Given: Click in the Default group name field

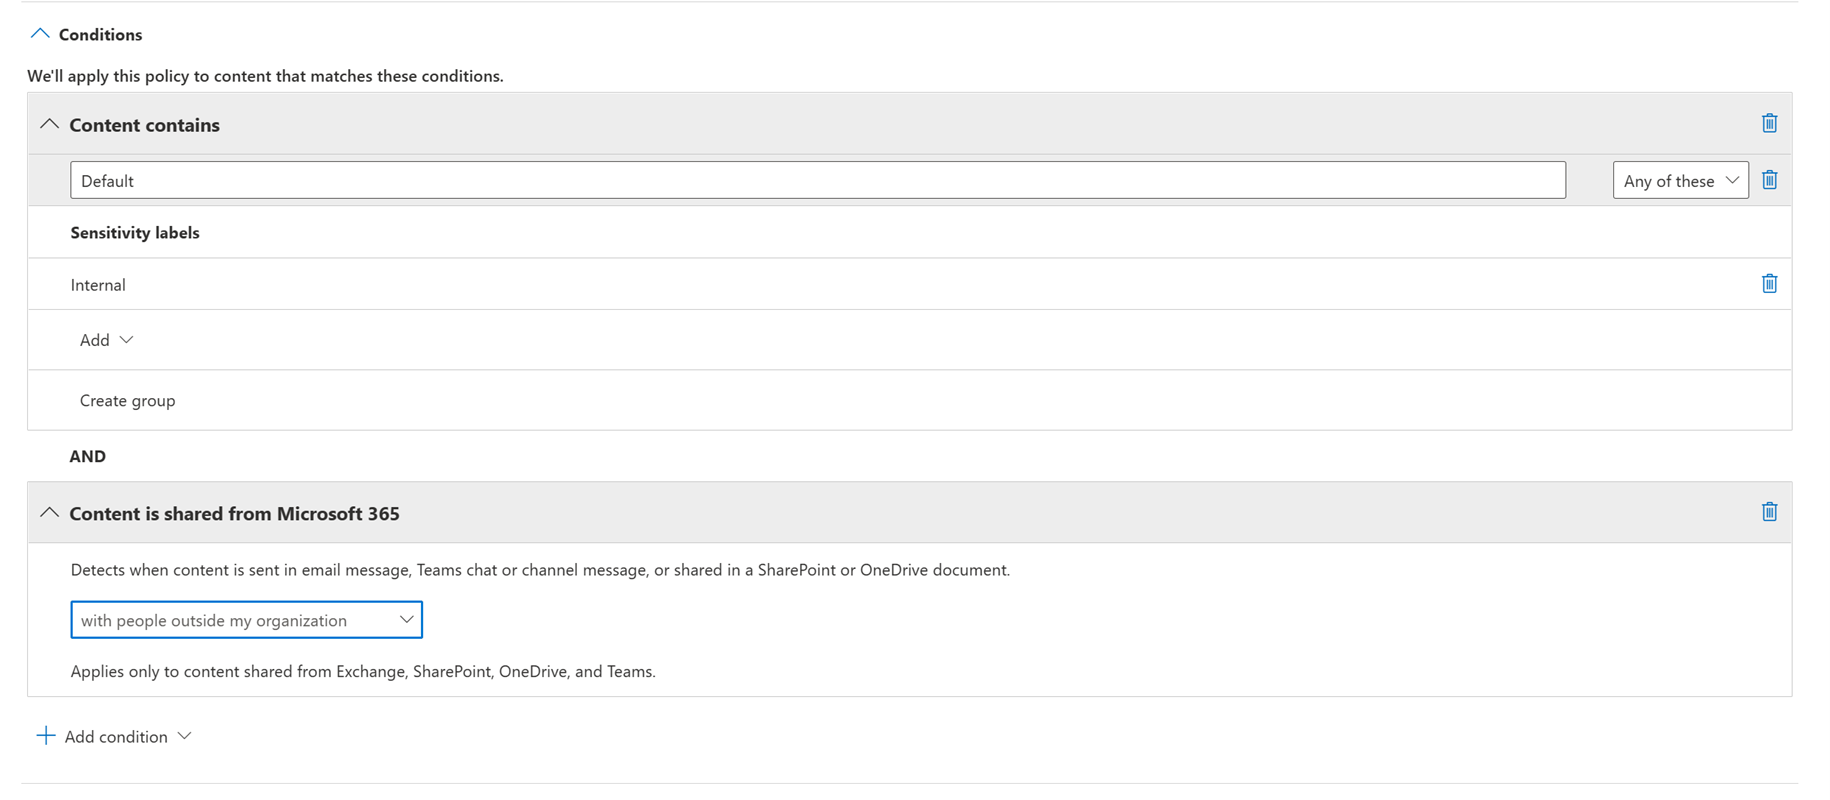Looking at the screenshot, I should click(817, 181).
